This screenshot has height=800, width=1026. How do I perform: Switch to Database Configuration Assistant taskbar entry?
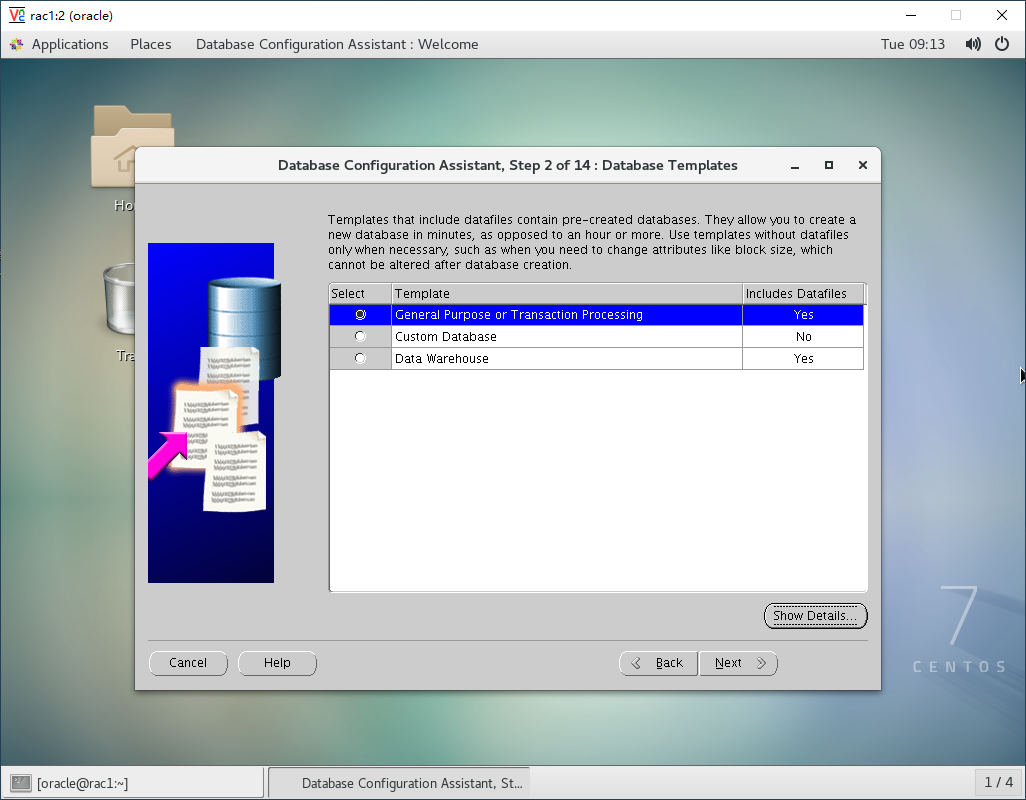[x=399, y=783]
